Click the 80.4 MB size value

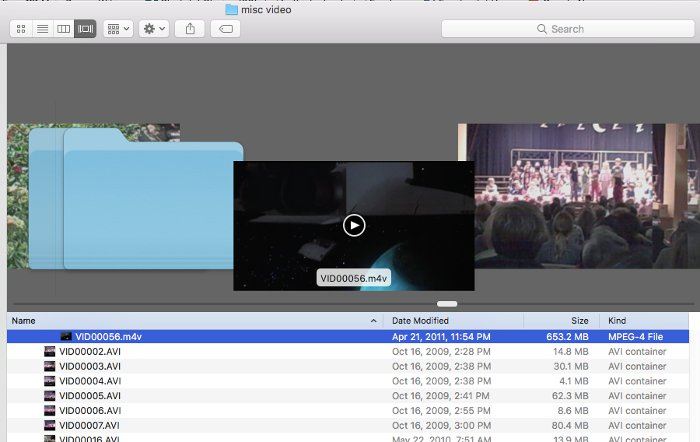[570, 425]
